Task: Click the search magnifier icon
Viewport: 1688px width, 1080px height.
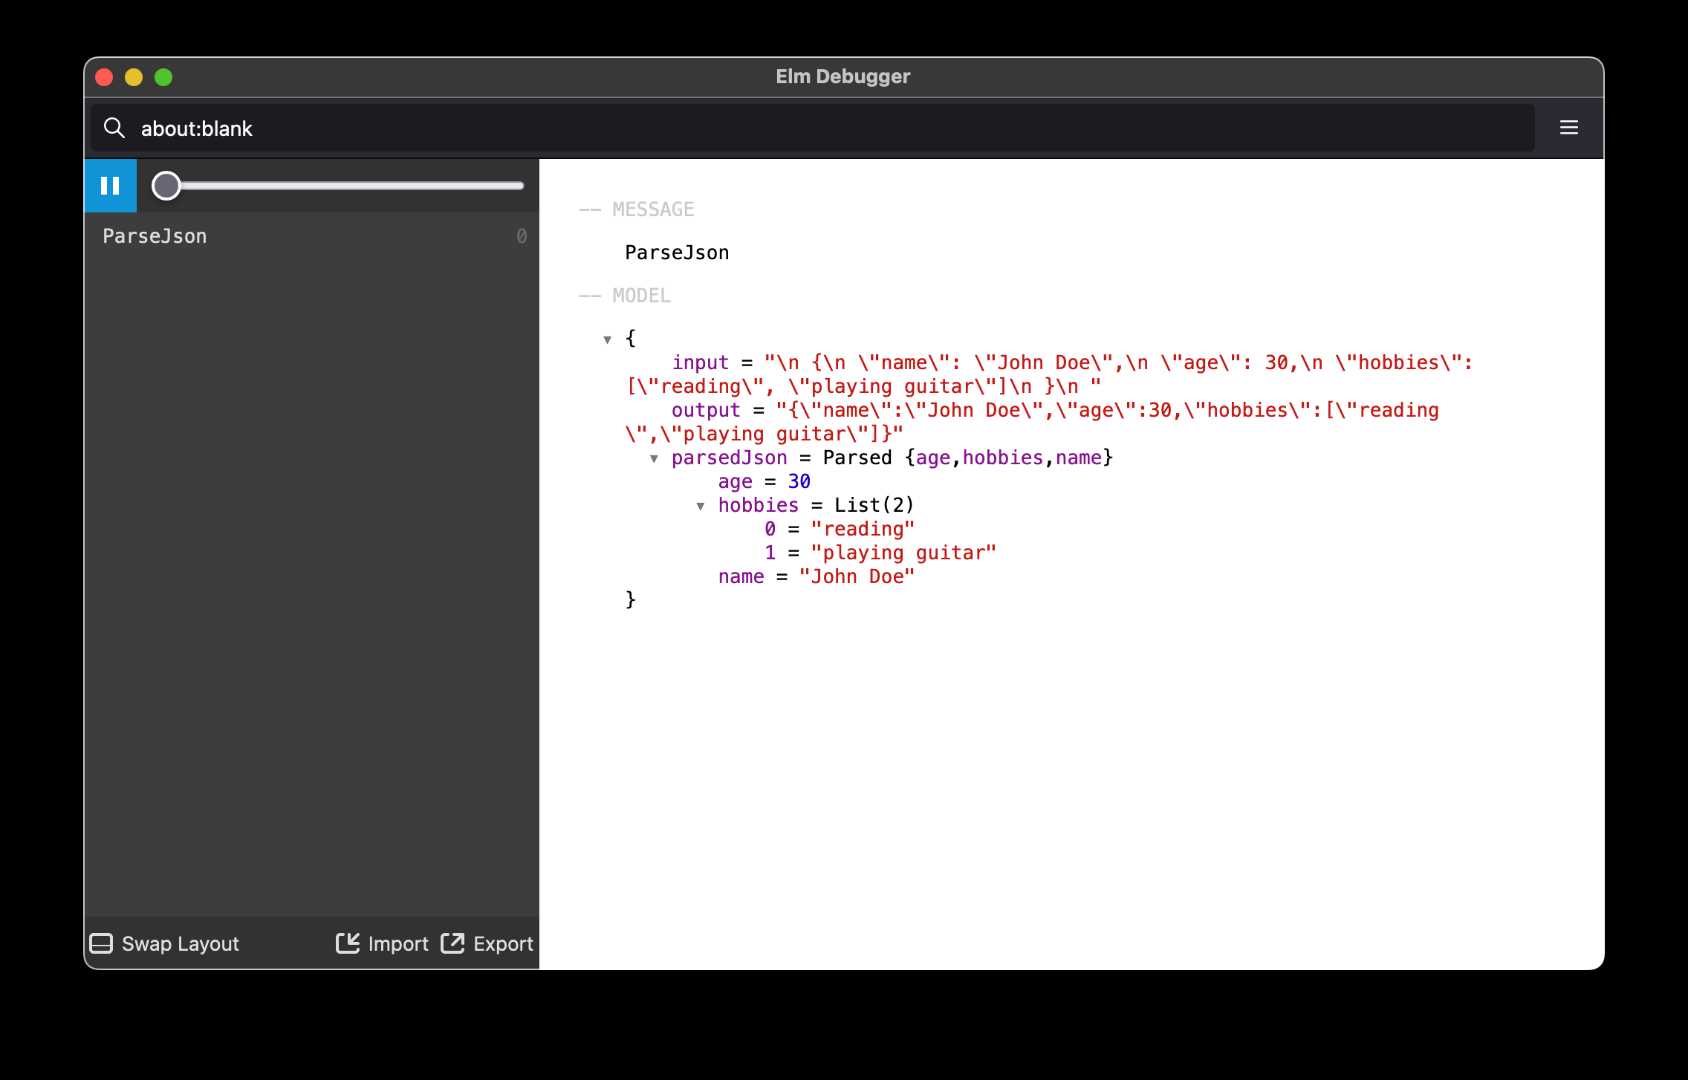Action: 114,128
